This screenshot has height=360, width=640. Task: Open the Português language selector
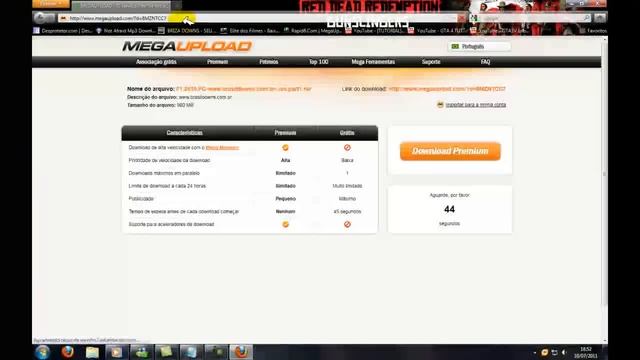[x=479, y=47]
